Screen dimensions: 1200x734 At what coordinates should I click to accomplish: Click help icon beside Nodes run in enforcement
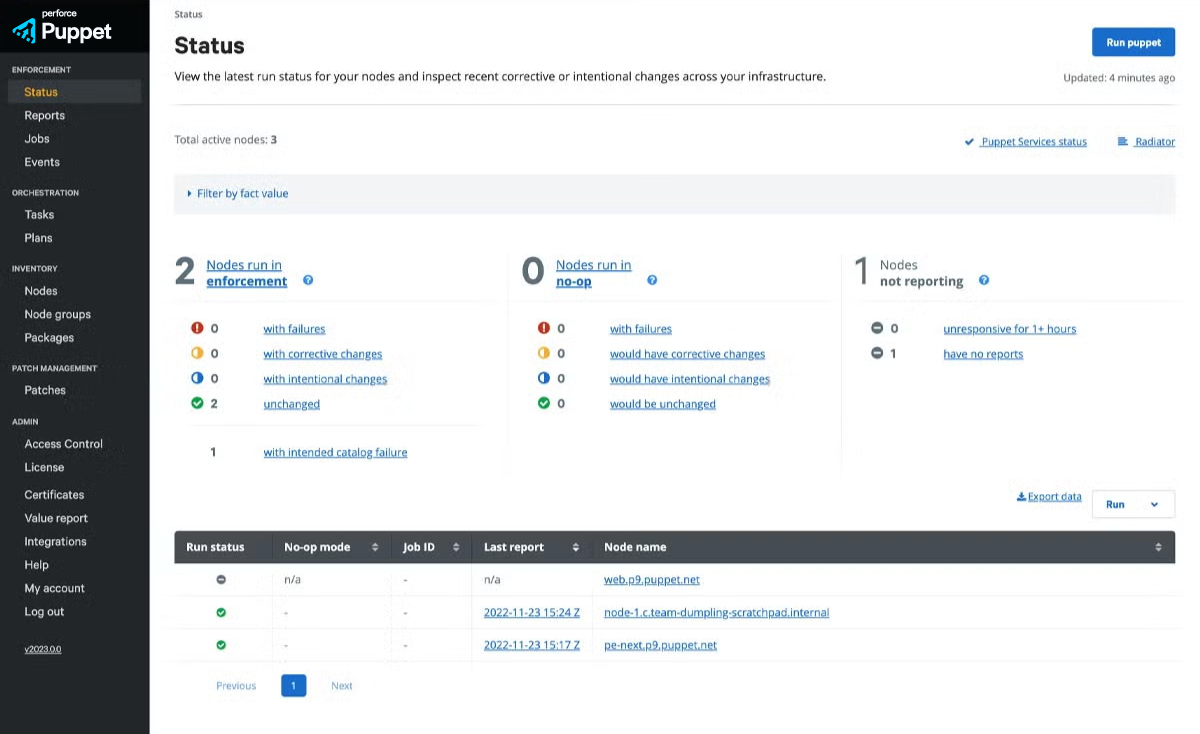click(x=308, y=281)
